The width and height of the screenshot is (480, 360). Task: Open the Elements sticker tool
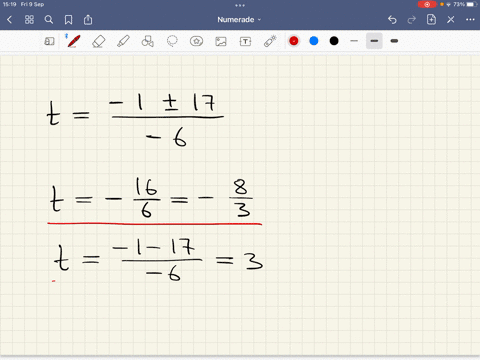click(x=196, y=41)
